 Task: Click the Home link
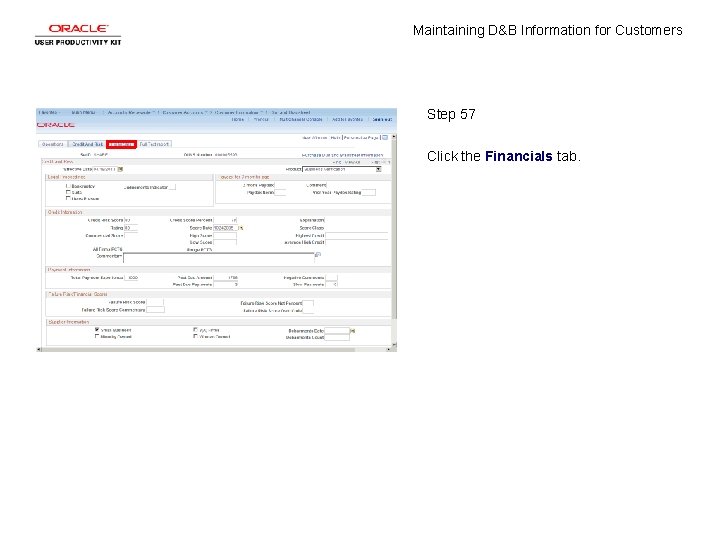point(237,119)
